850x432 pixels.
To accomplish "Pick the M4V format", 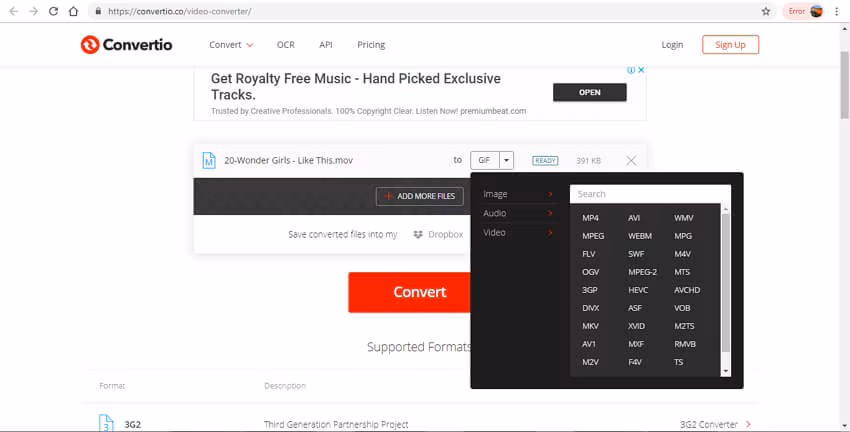I will (x=682, y=254).
